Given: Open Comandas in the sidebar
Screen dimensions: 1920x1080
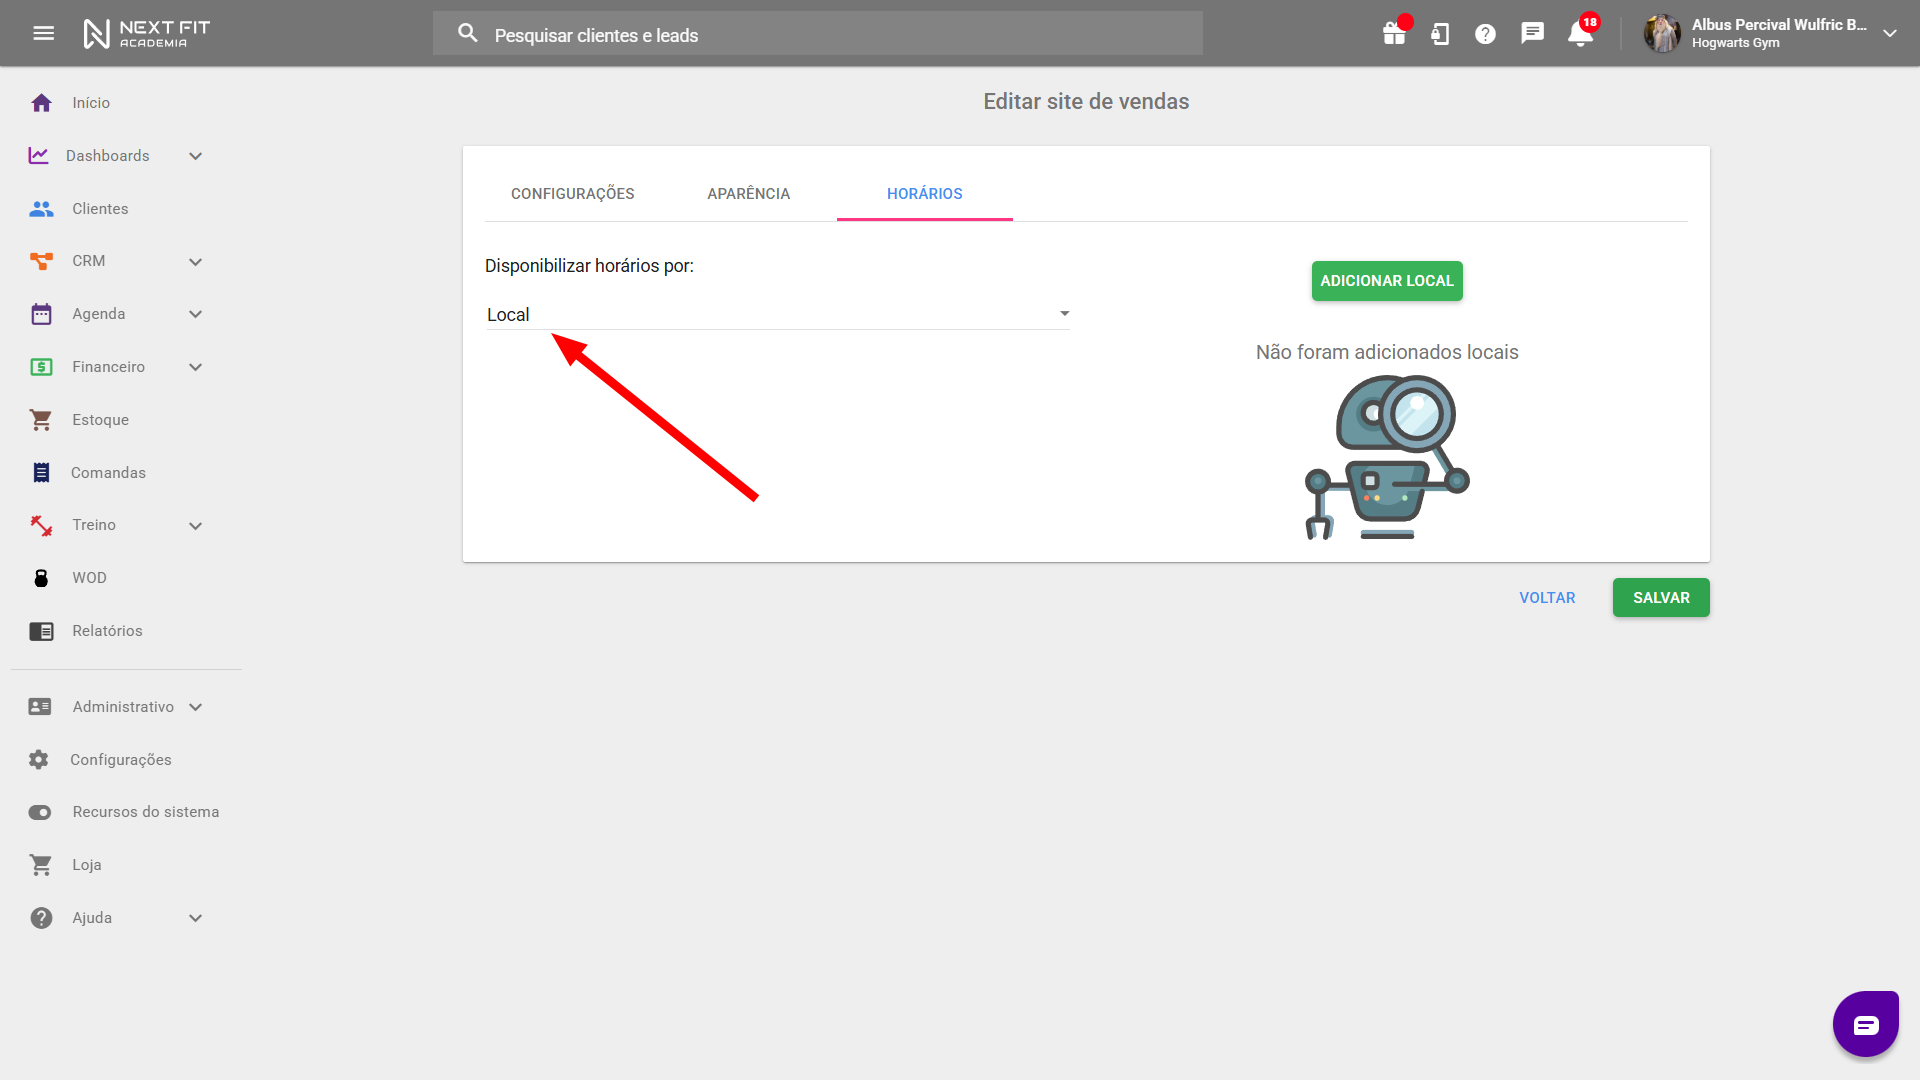Looking at the screenshot, I should 108,473.
